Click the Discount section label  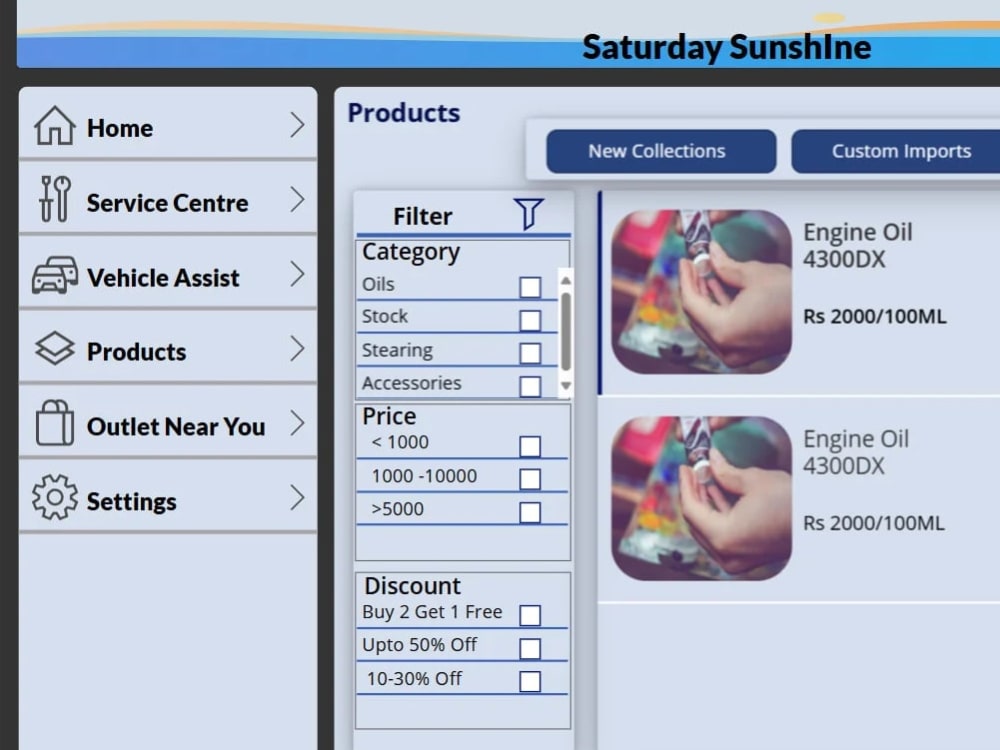(412, 585)
